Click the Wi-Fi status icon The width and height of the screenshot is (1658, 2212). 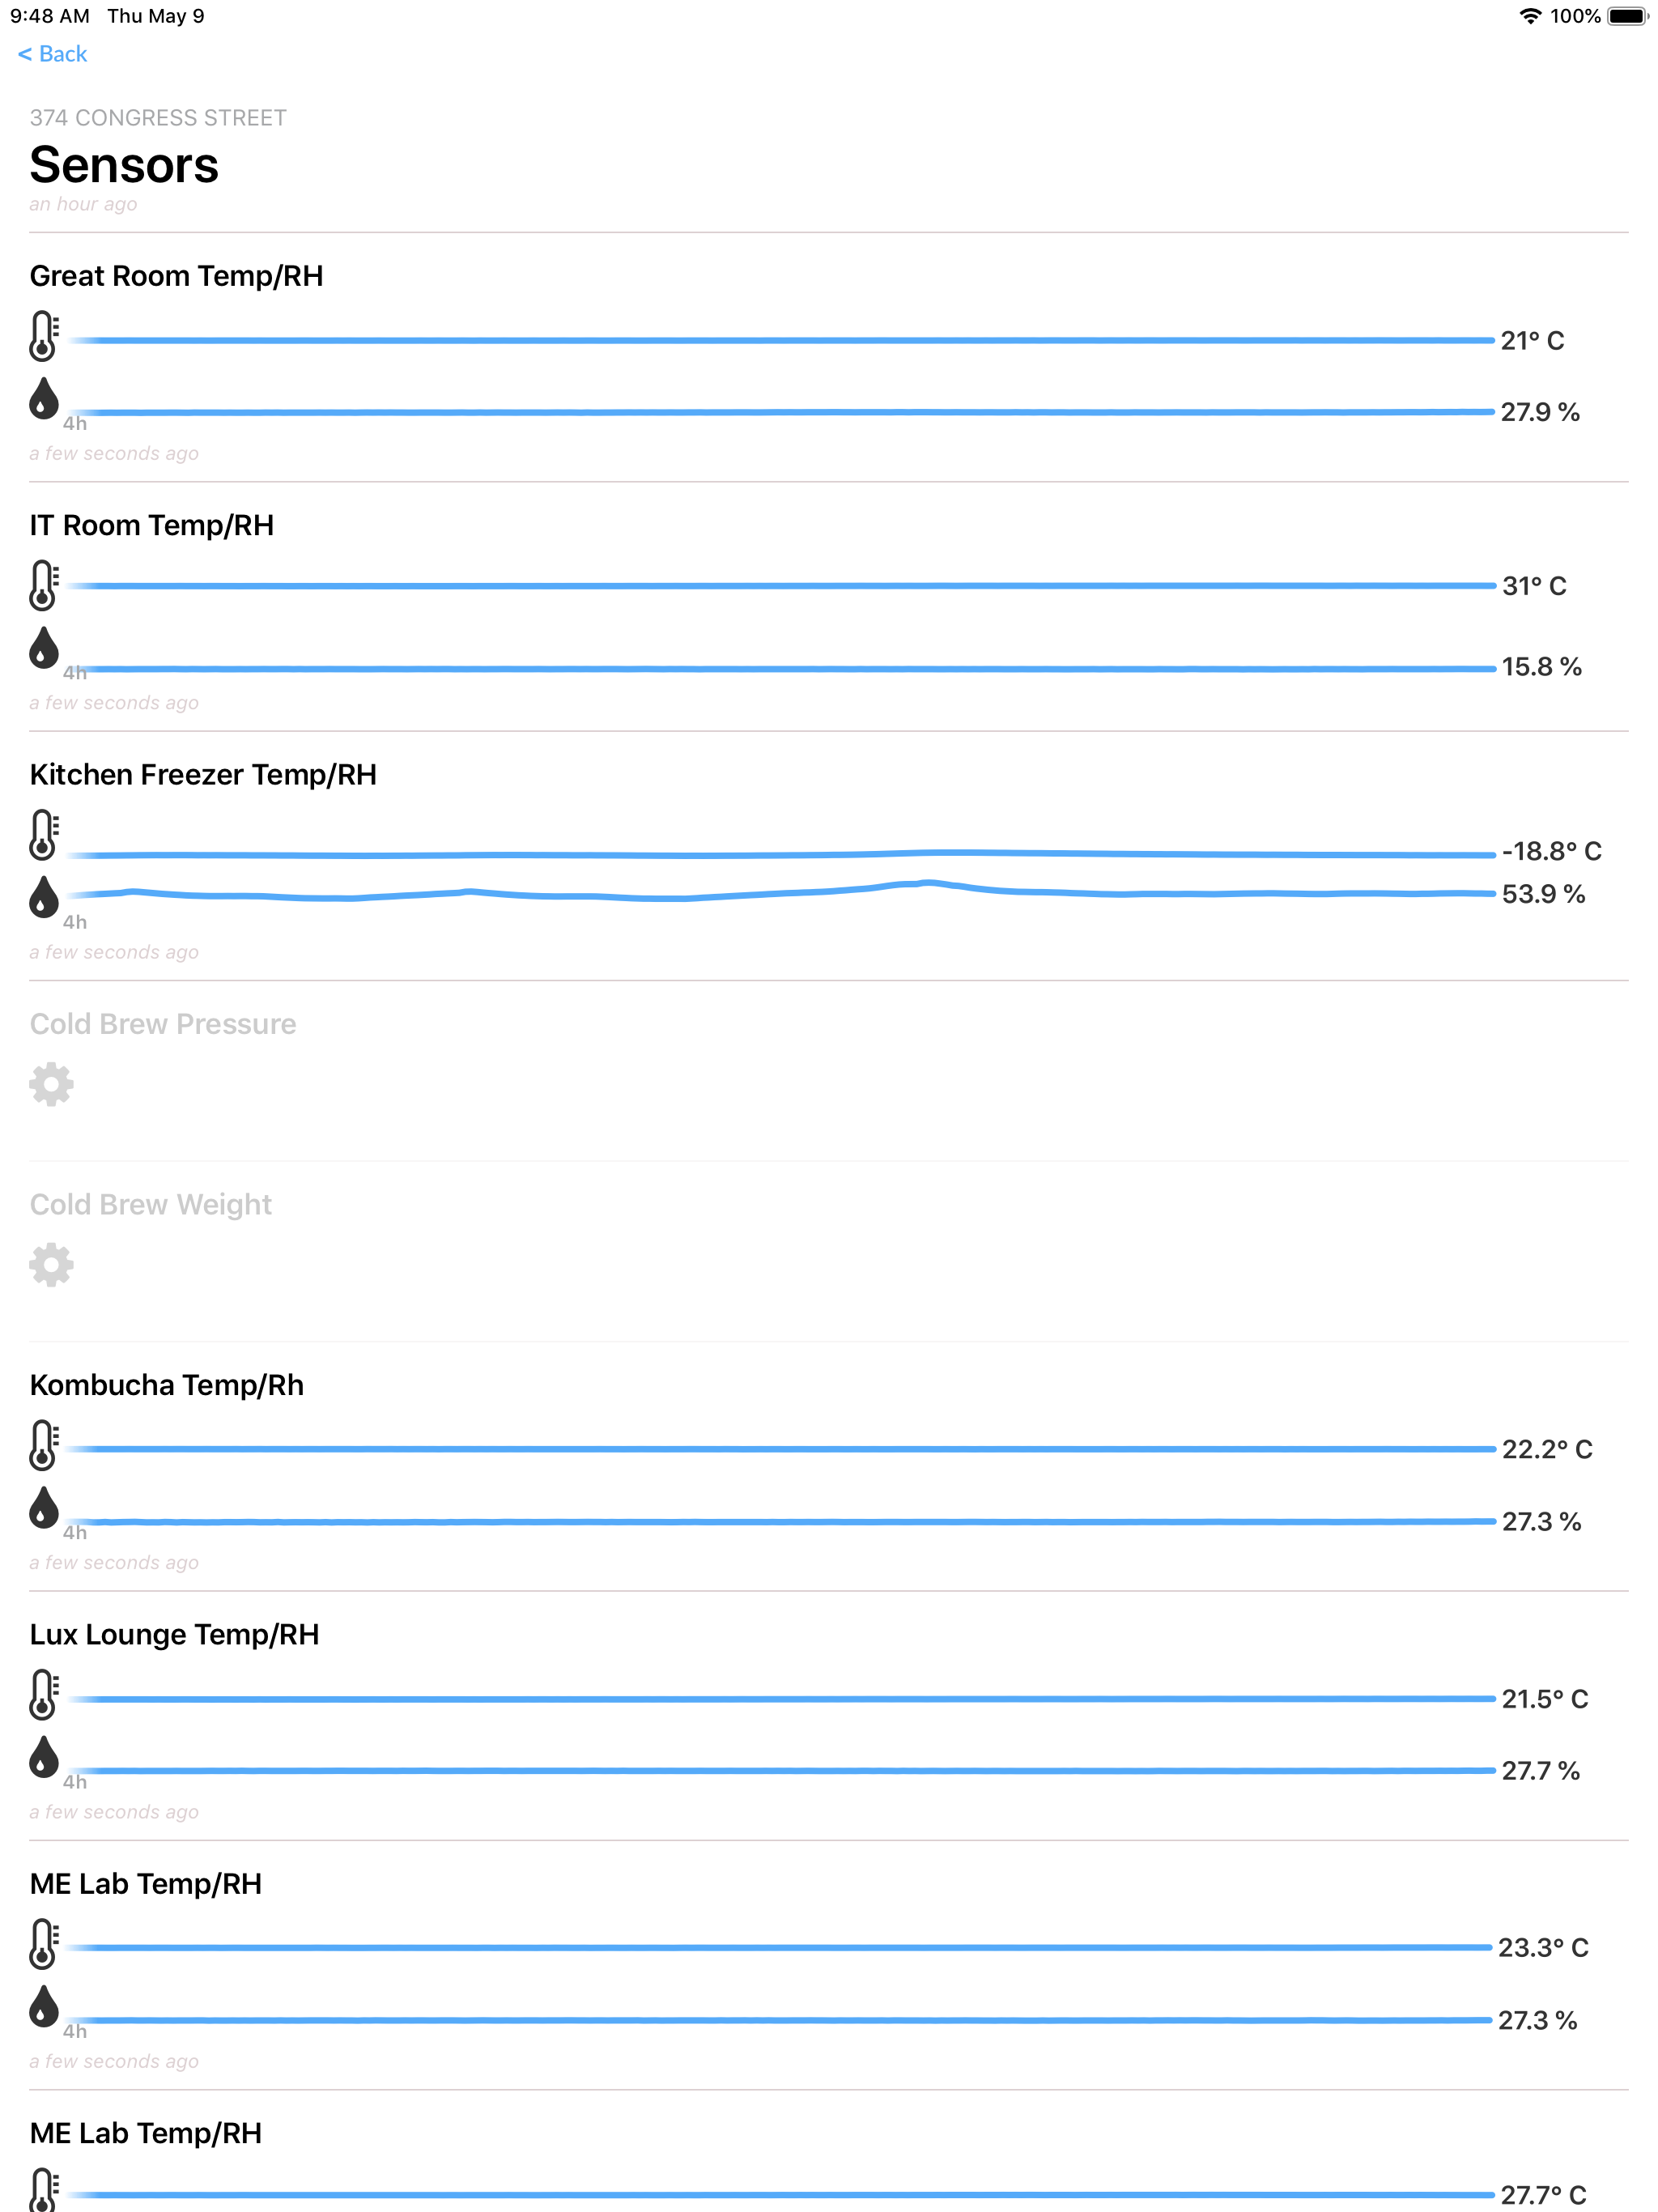[x=1529, y=16]
